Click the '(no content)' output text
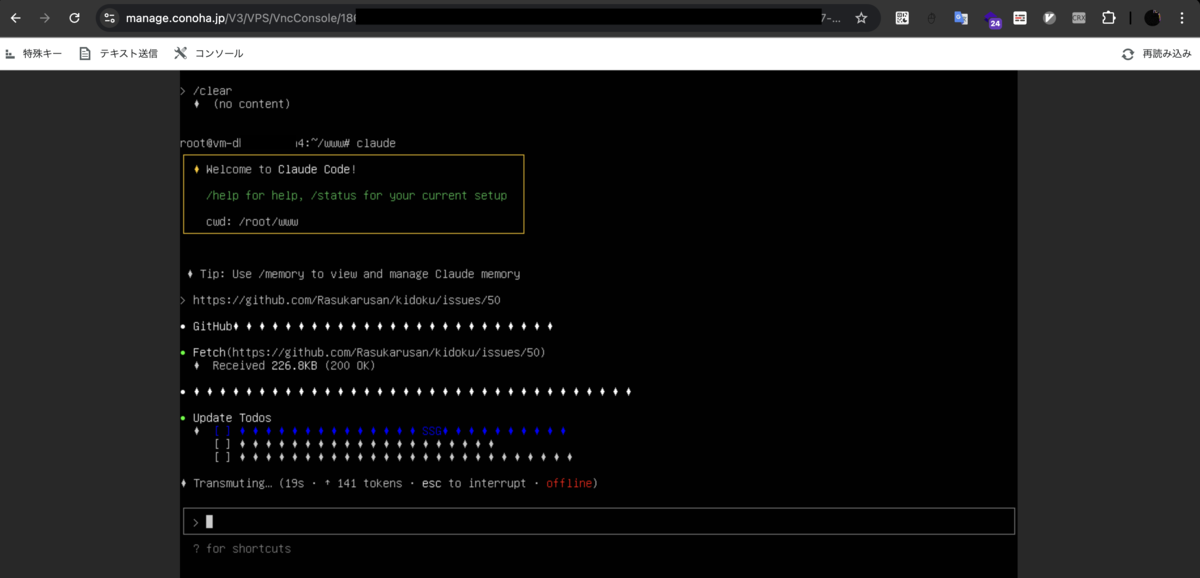The height and width of the screenshot is (578, 1200). click(251, 104)
